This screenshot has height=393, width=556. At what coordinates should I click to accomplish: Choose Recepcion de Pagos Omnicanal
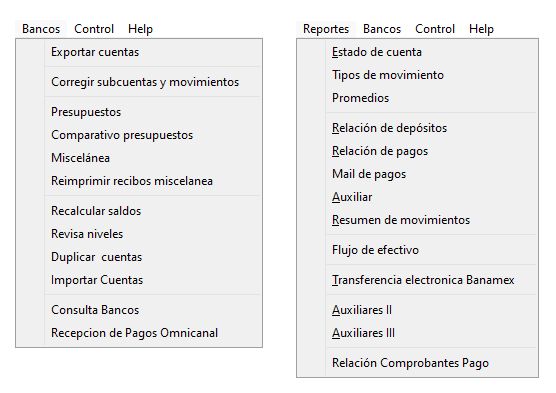[139, 333]
